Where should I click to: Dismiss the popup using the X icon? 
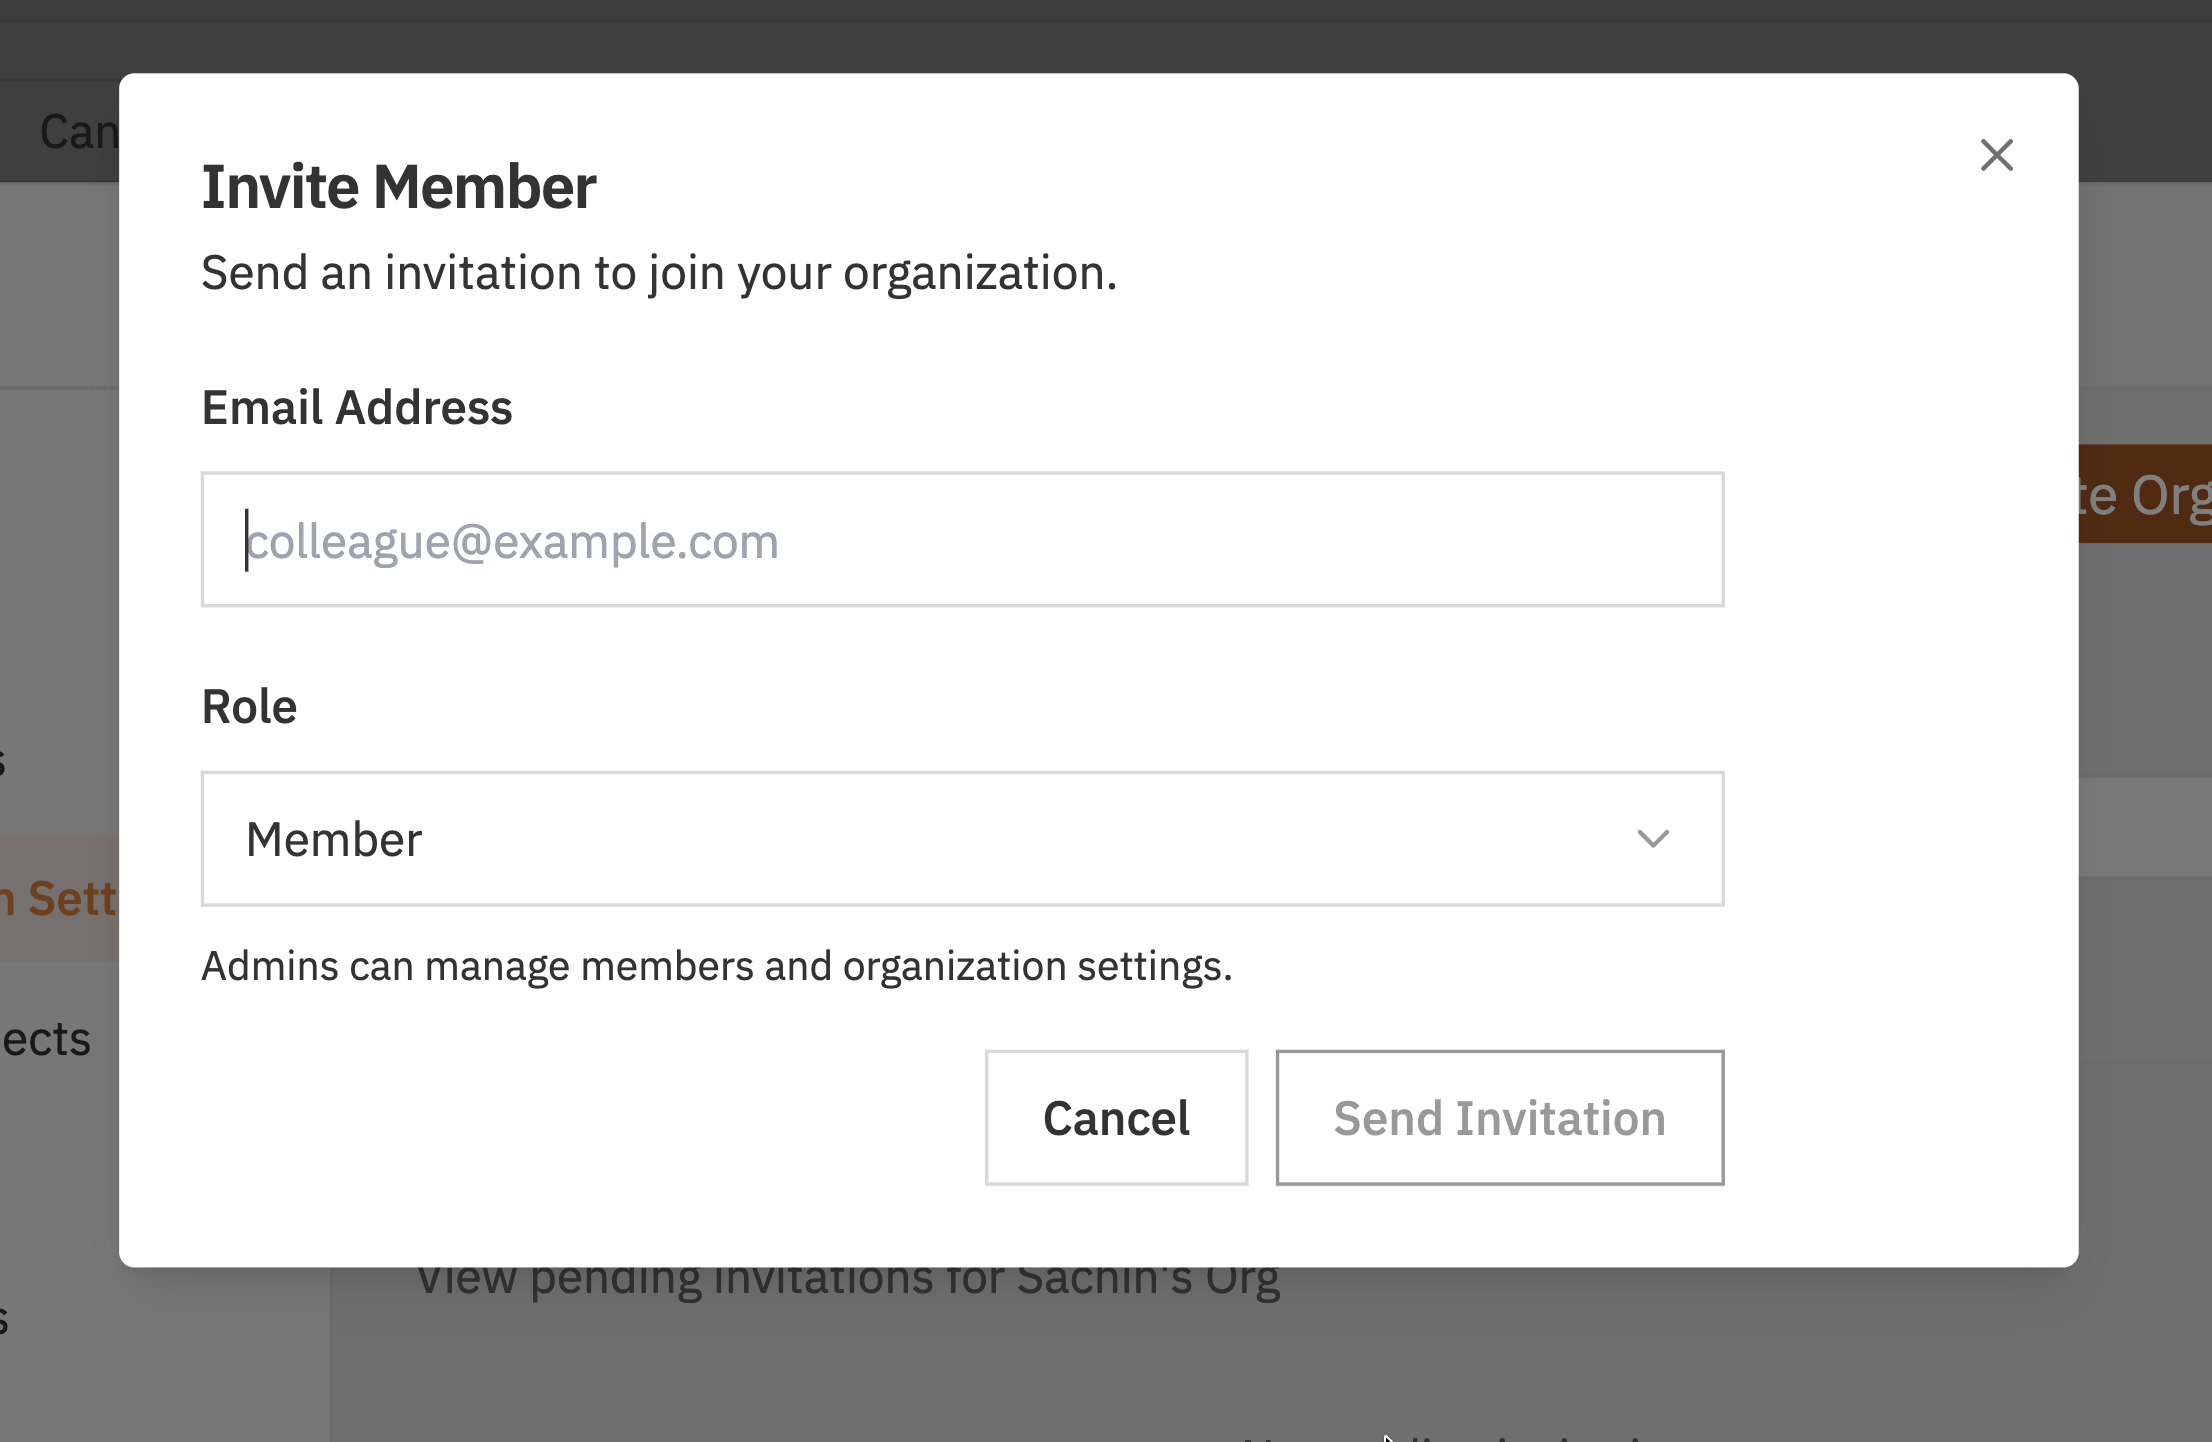(x=1996, y=156)
